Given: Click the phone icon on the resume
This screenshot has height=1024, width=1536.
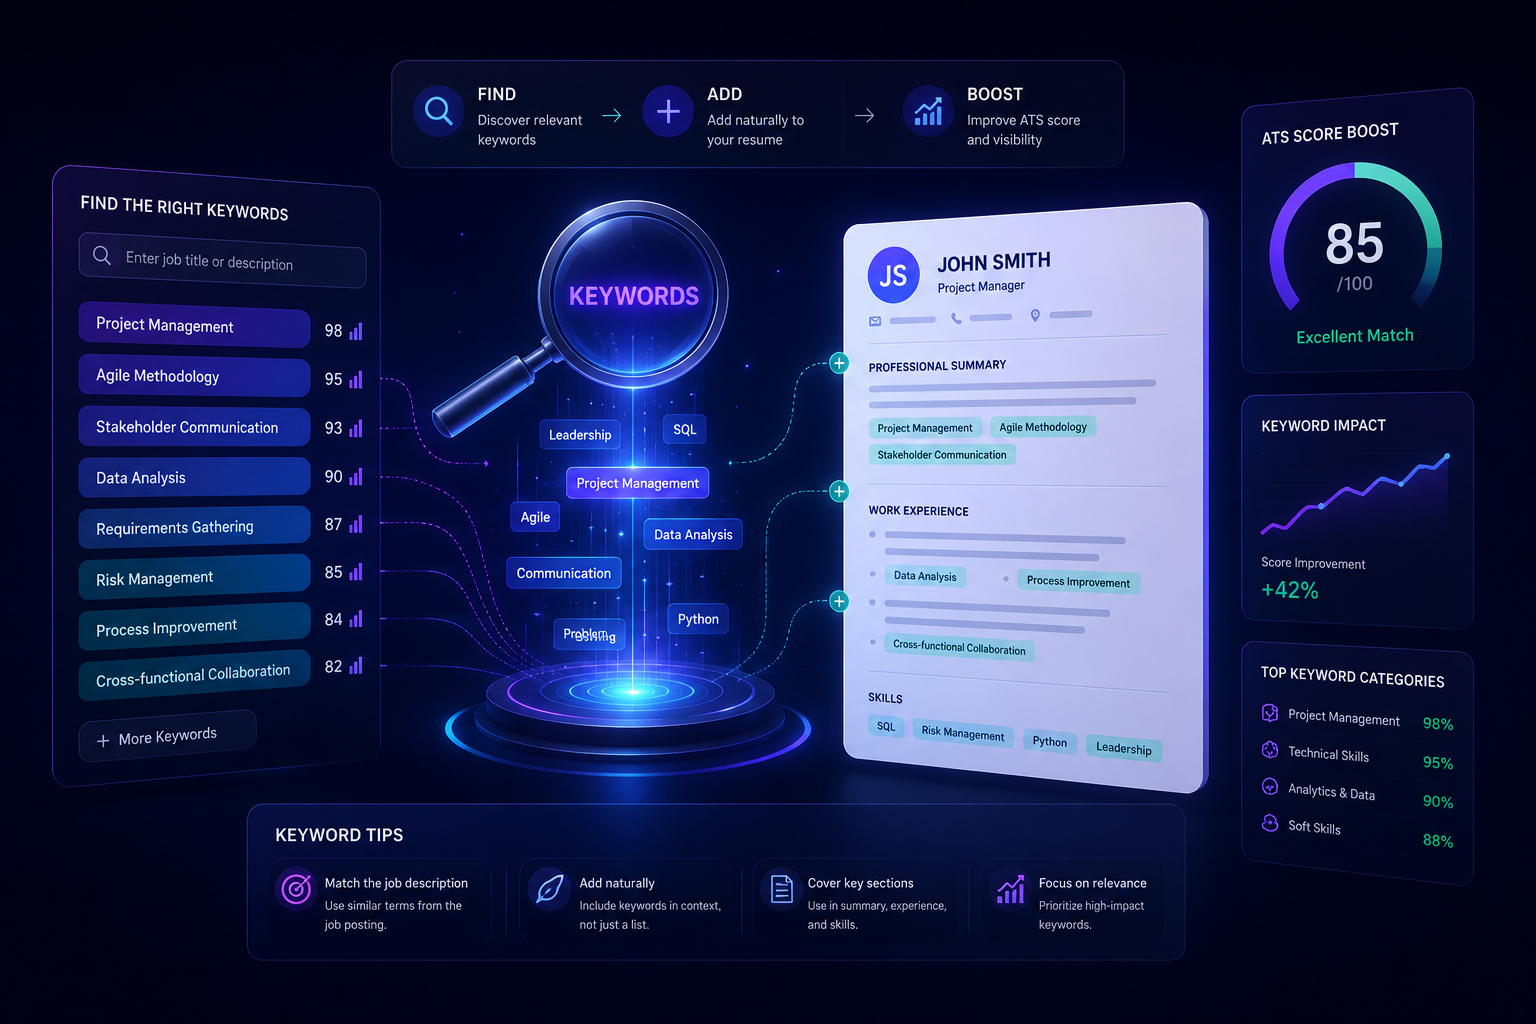Looking at the screenshot, I should [956, 318].
